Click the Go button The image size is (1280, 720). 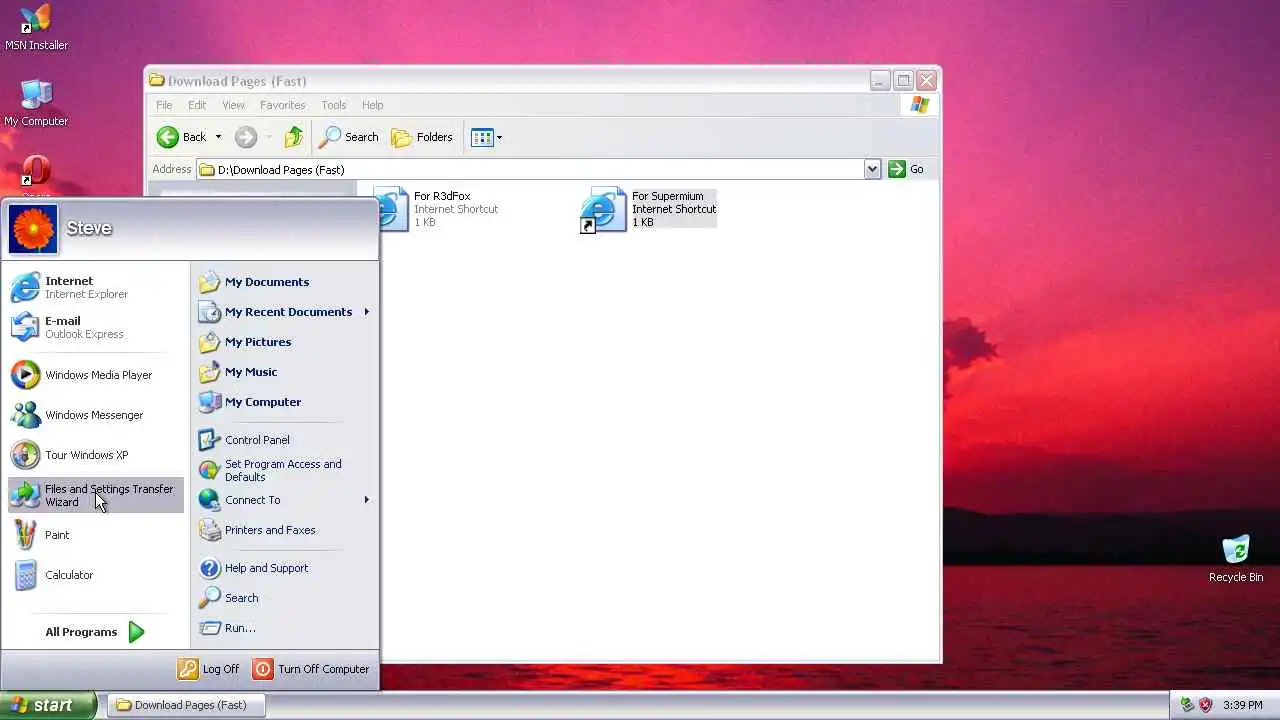[906, 169]
